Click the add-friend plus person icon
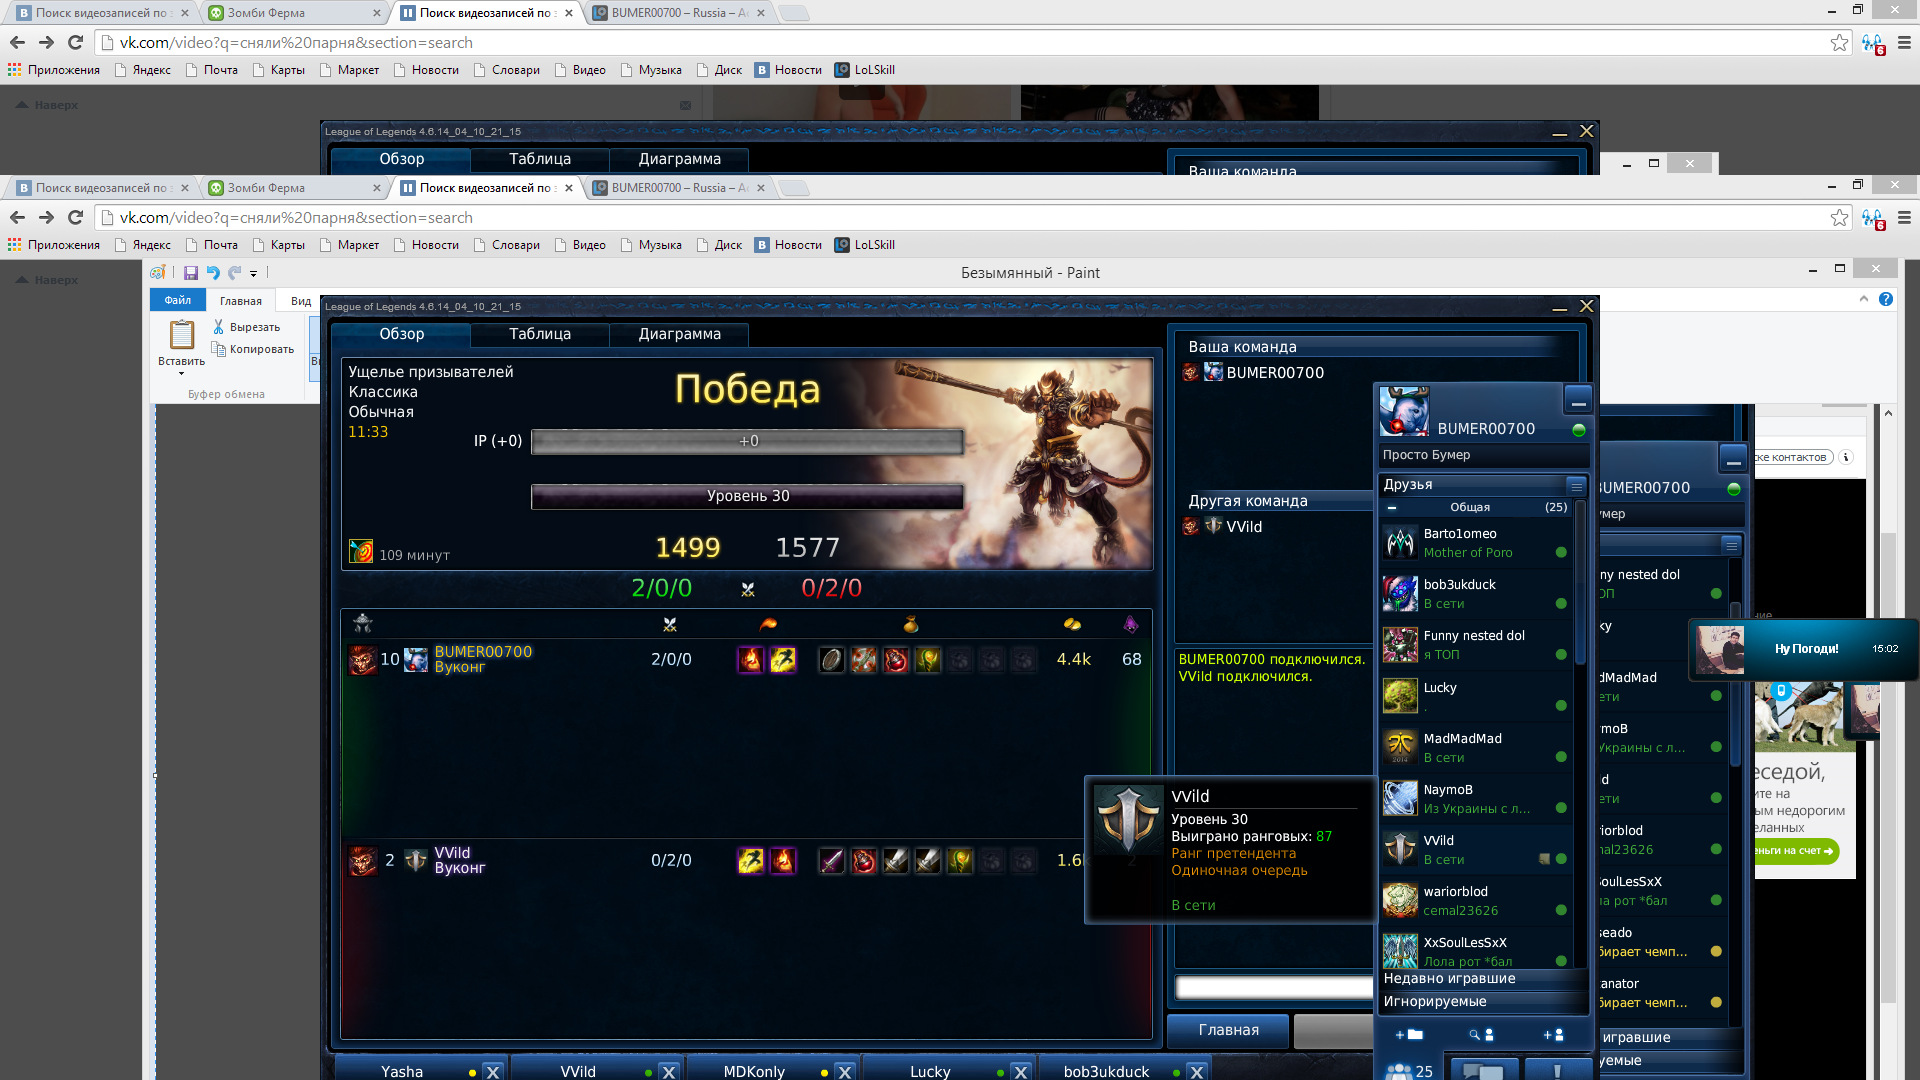The image size is (1920, 1080). point(1553,1035)
